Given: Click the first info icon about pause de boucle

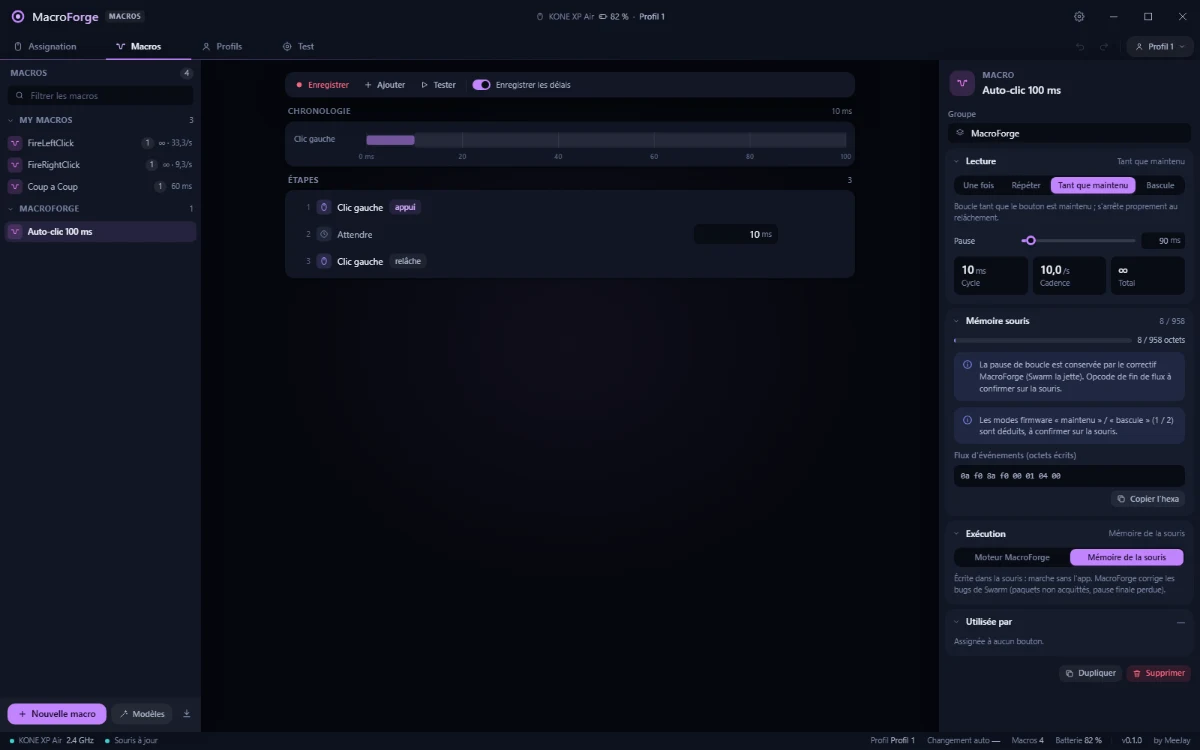Looking at the screenshot, I should point(967,365).
